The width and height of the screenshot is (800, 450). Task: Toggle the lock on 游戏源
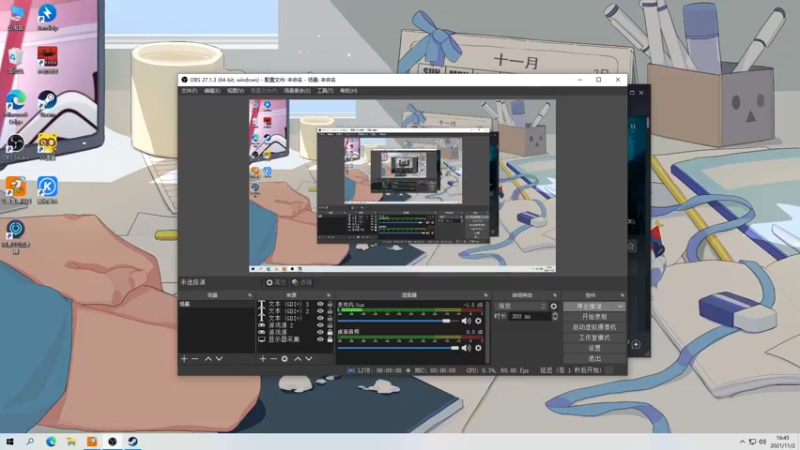330,332
